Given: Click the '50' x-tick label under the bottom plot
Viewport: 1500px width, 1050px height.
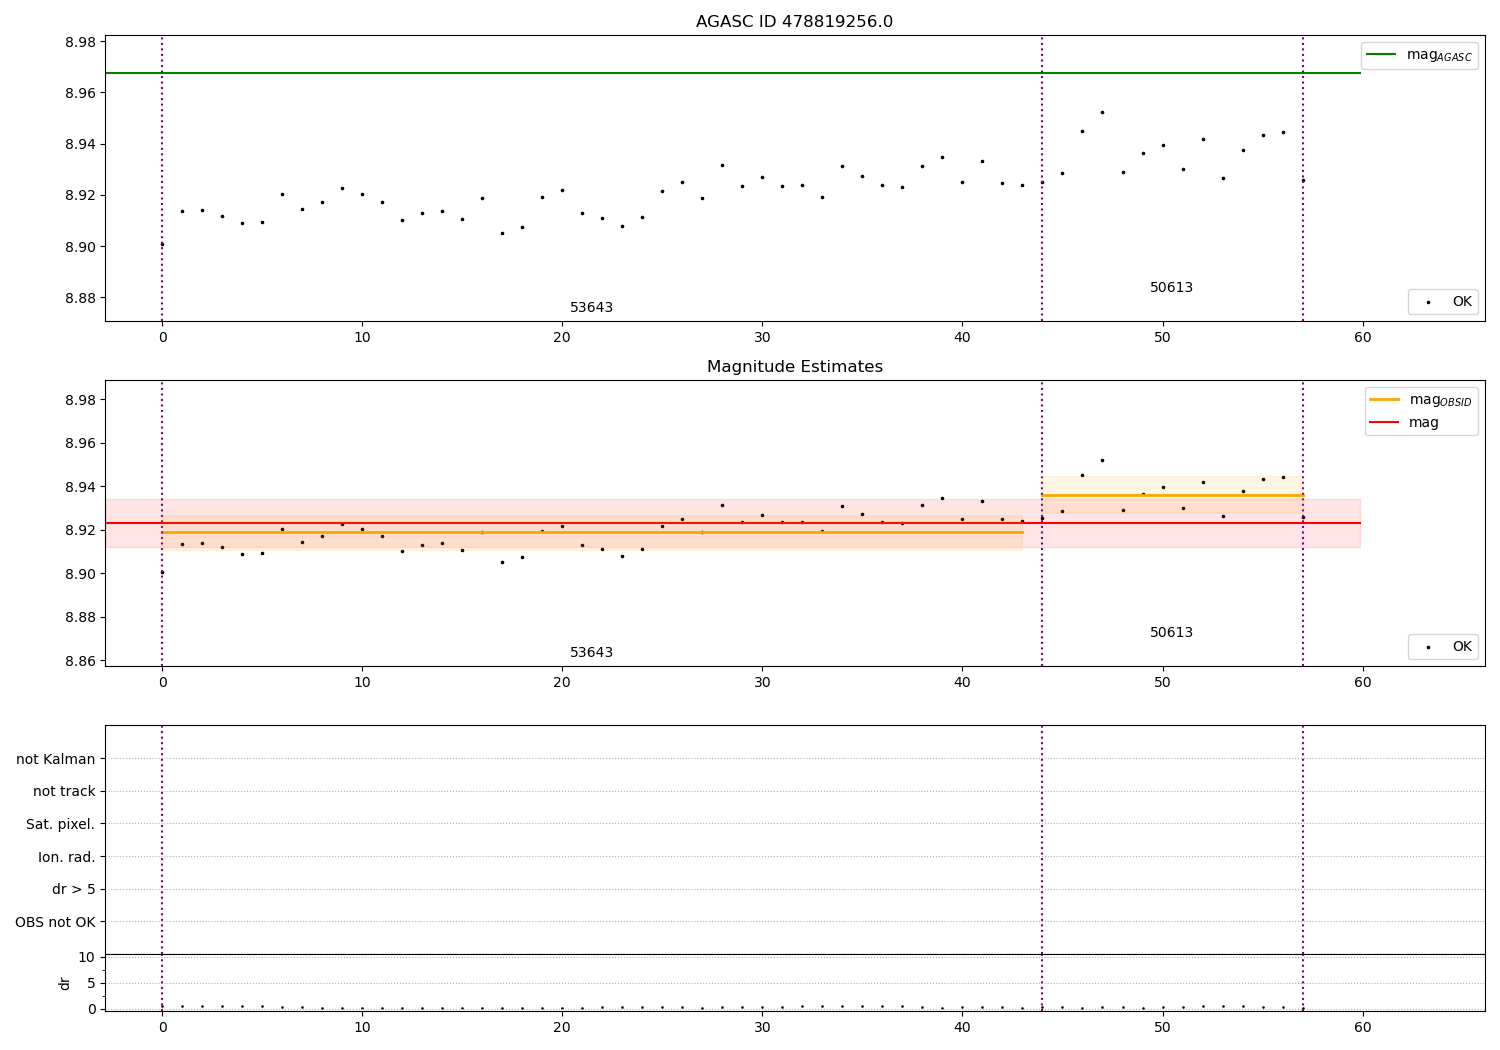Looking at the screenshot, I should 1162,1027.
